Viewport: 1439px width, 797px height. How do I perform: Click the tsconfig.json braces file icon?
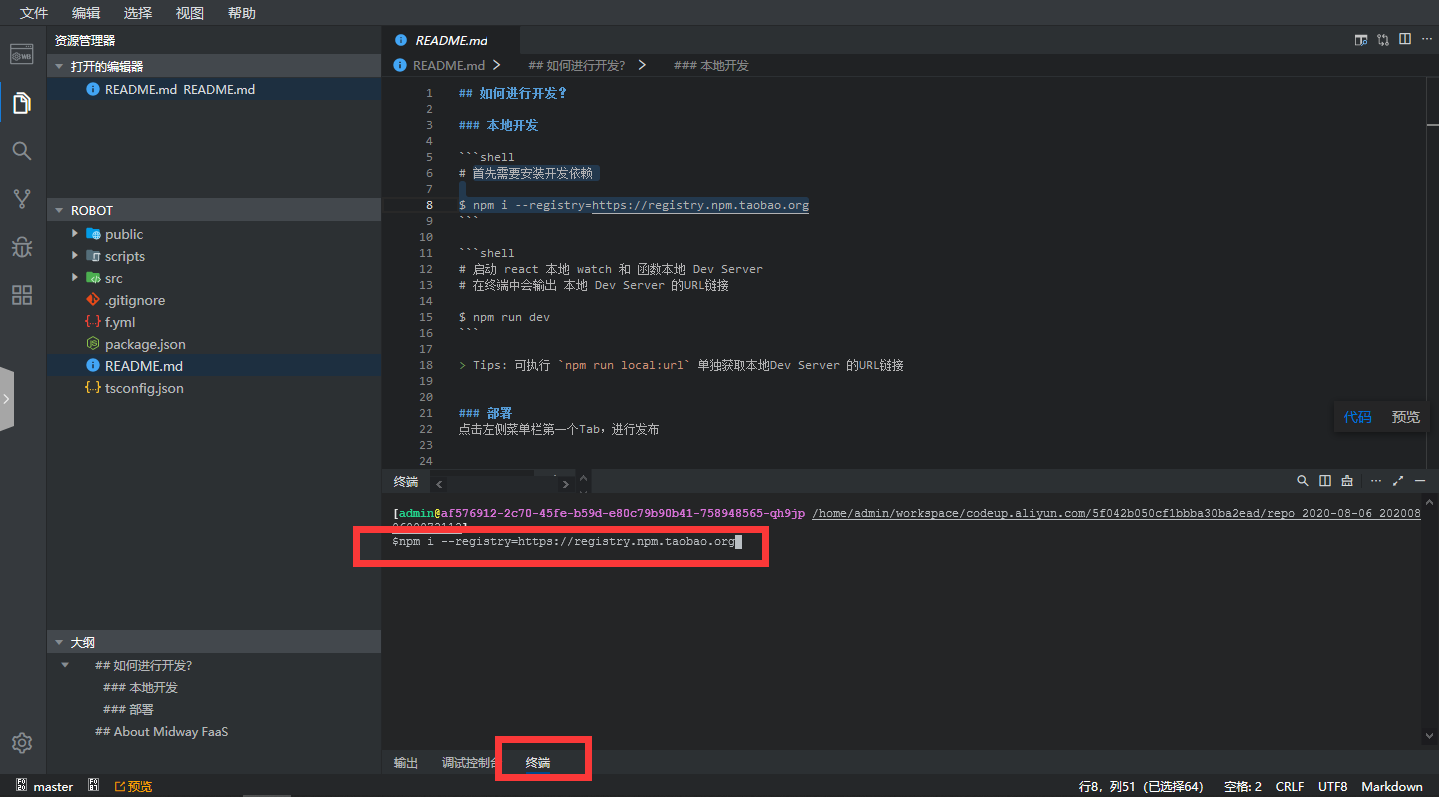(93, 388)
